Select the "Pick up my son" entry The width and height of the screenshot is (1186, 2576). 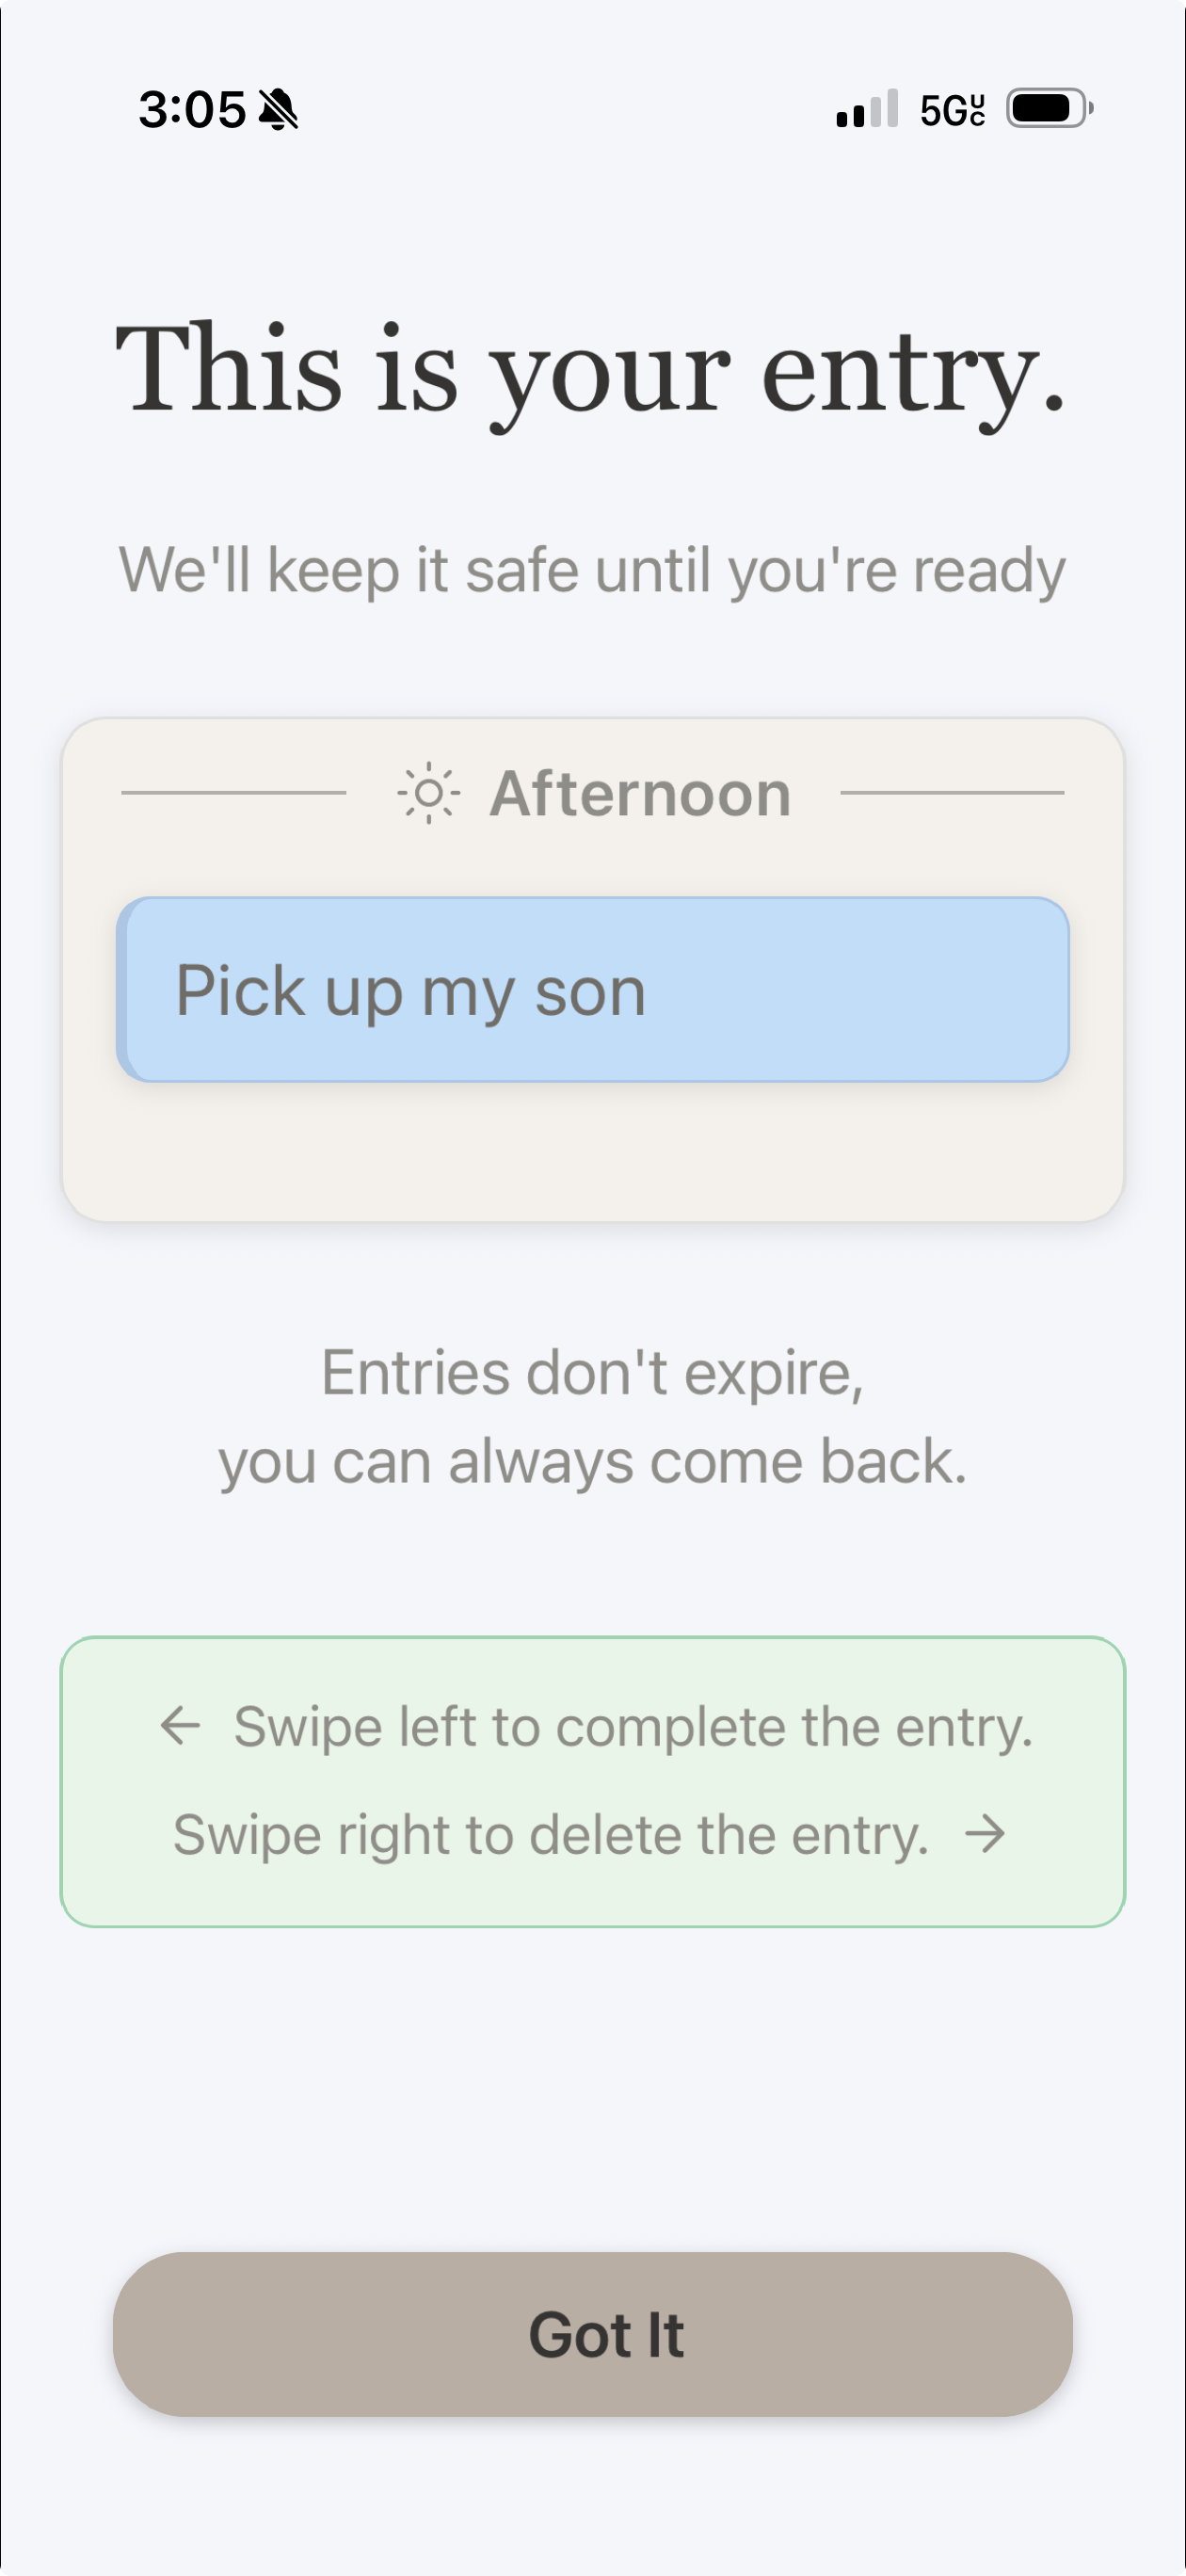click(x=593, y=990)
